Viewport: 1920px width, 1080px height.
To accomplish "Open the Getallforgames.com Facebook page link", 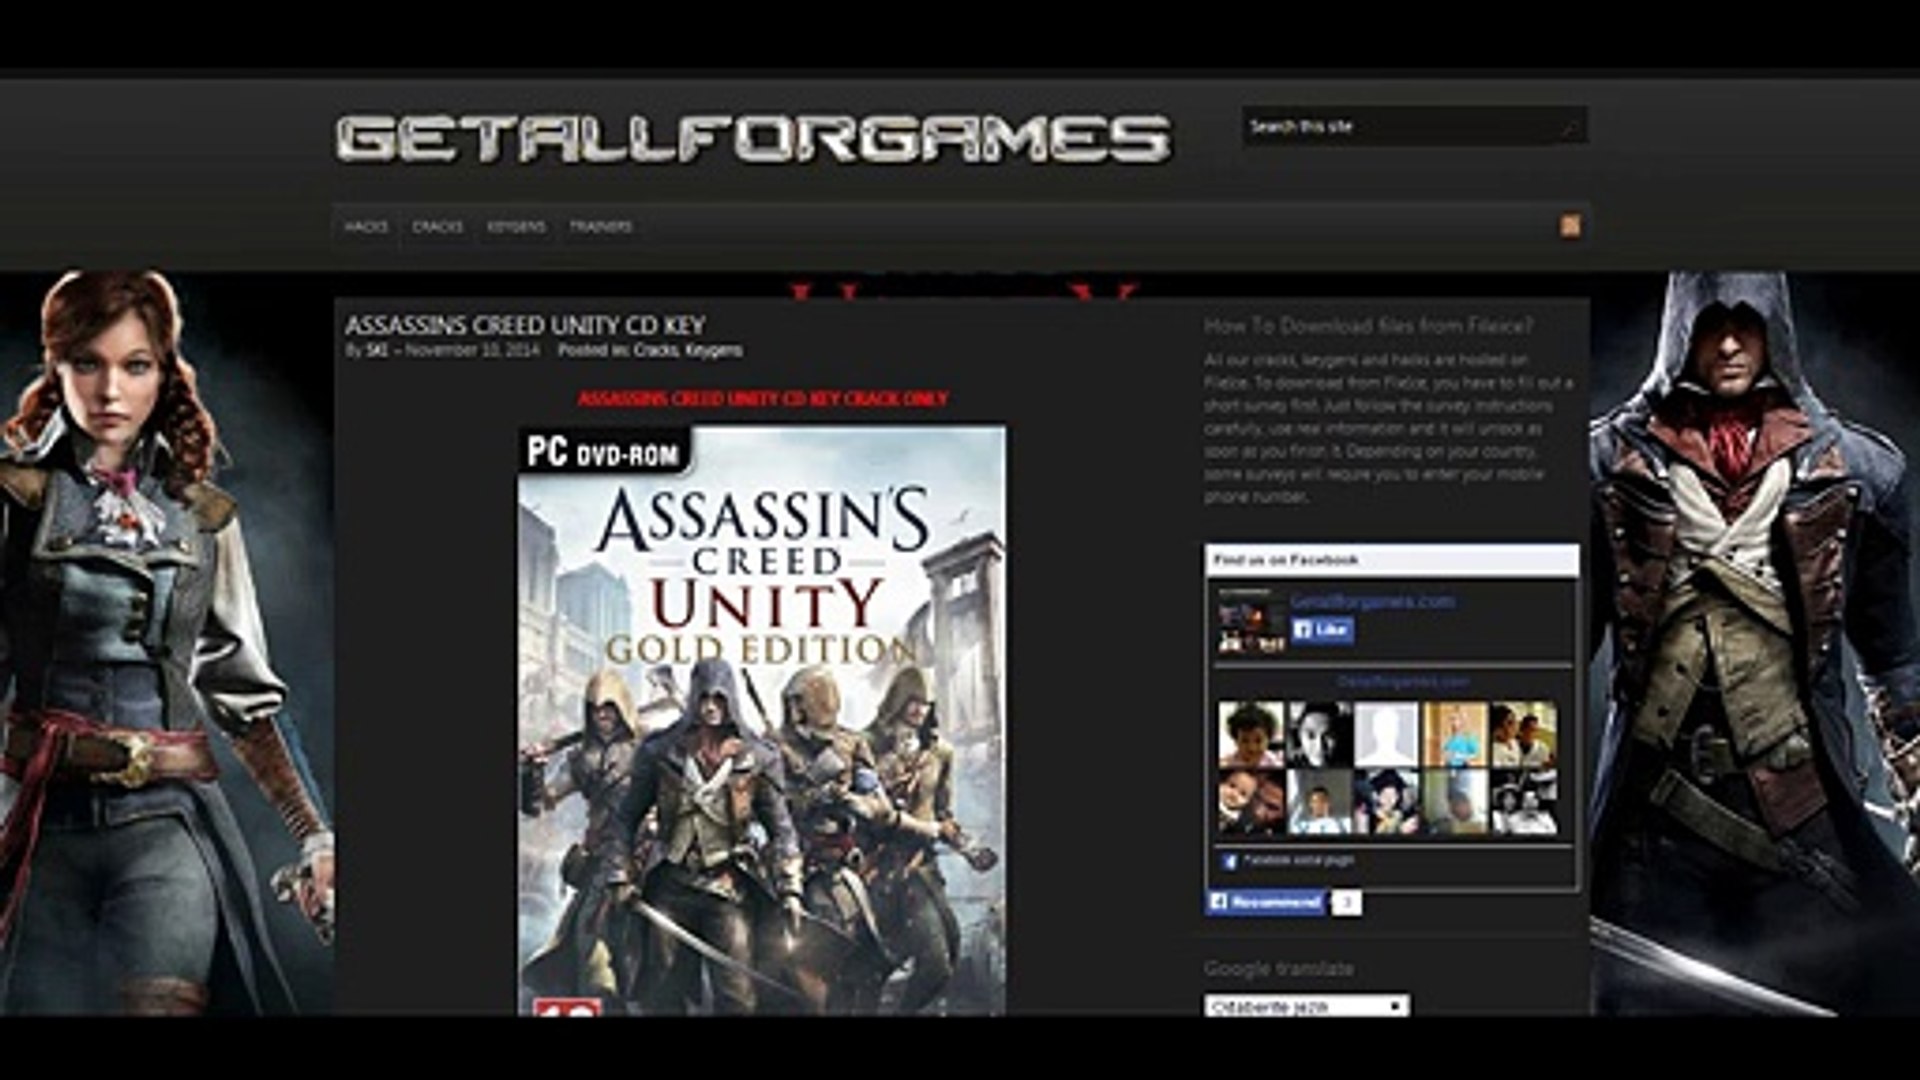I will coord(1372,601).
